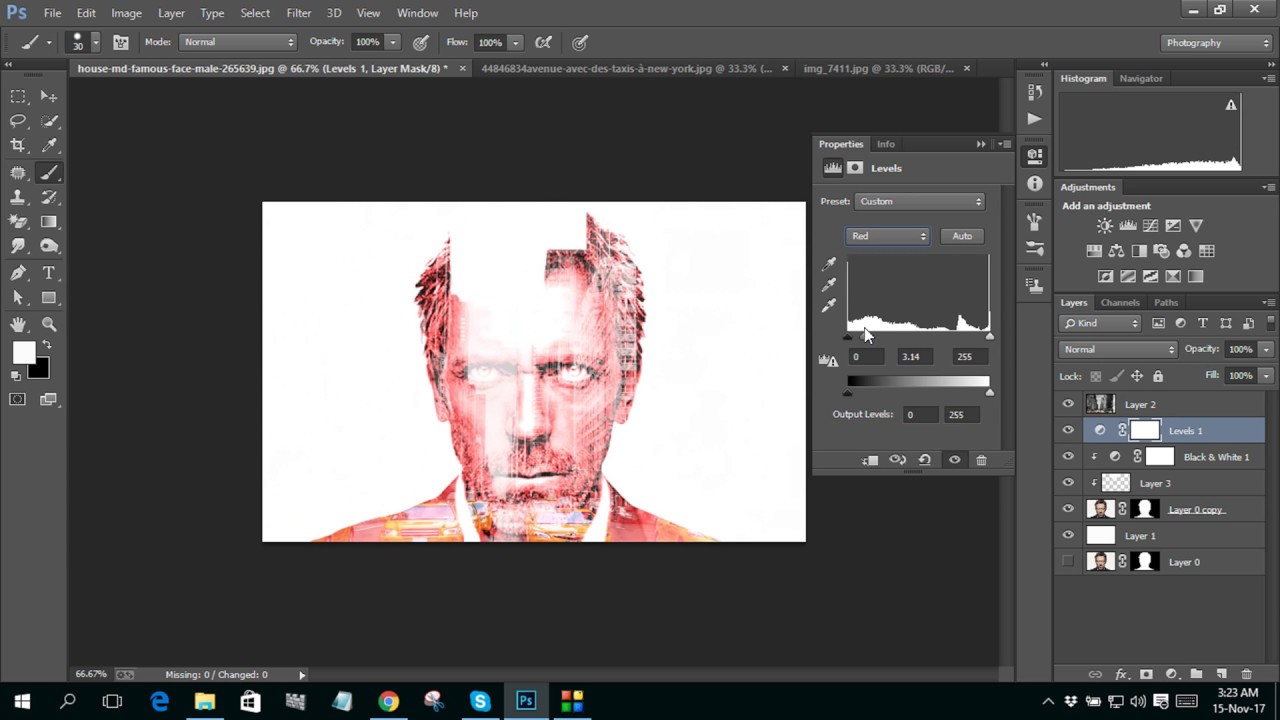Select the Horizontal Type tool
Viewport: 1280px width, 720px height.
pyautogui.click(x=49, y=273)
